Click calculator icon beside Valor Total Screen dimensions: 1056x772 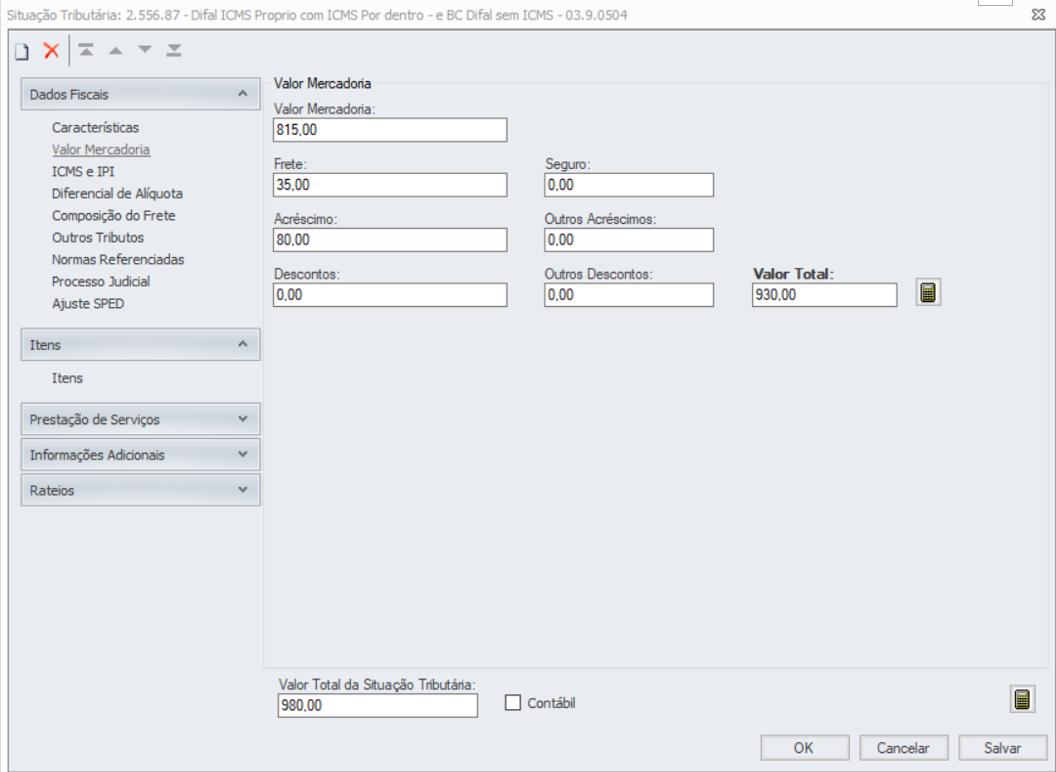(x=928, y=293)
